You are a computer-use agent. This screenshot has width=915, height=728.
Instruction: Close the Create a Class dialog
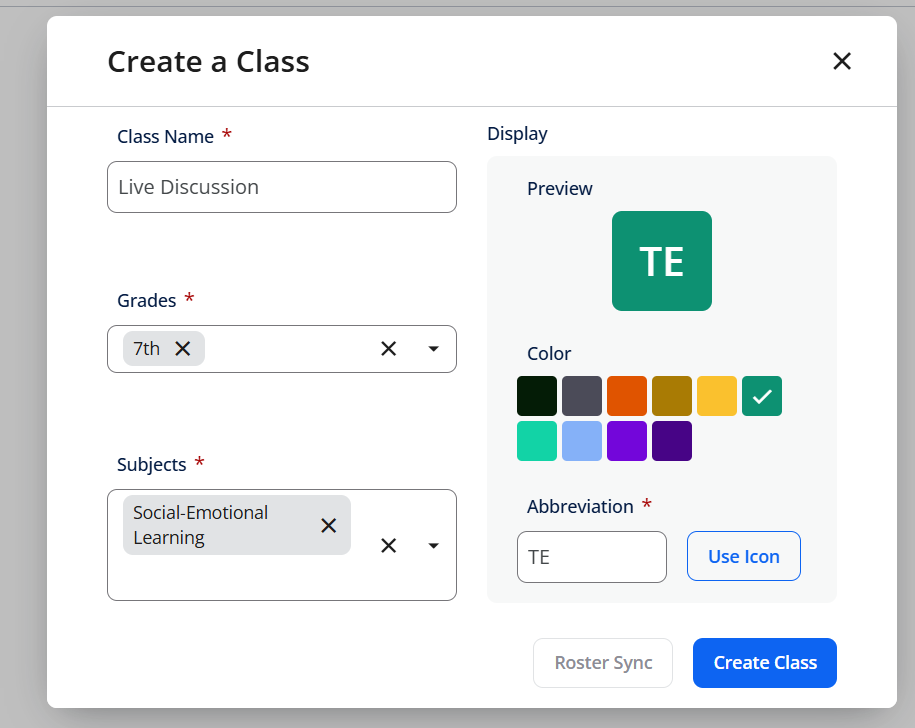pyautogui.click(x=841, y=61)
